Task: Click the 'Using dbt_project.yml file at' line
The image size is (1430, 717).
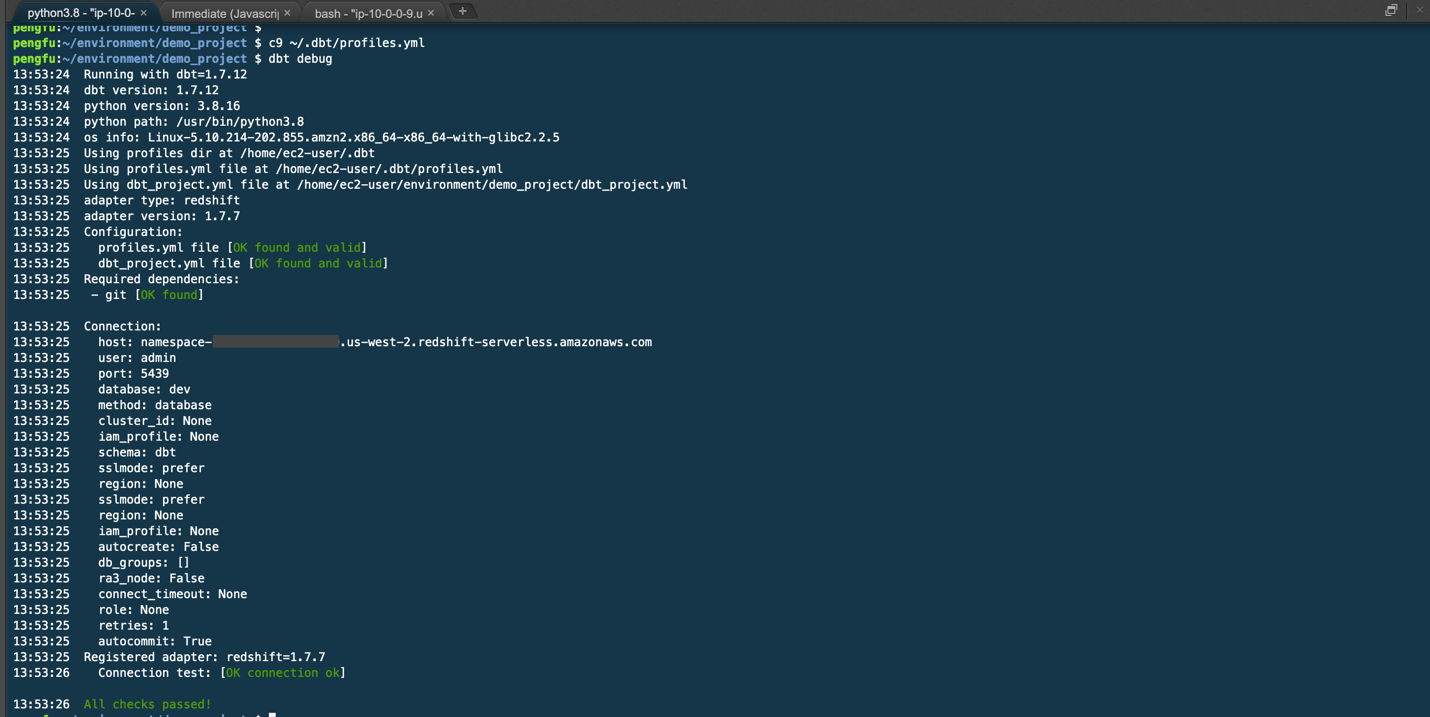Action: (385, 185)
